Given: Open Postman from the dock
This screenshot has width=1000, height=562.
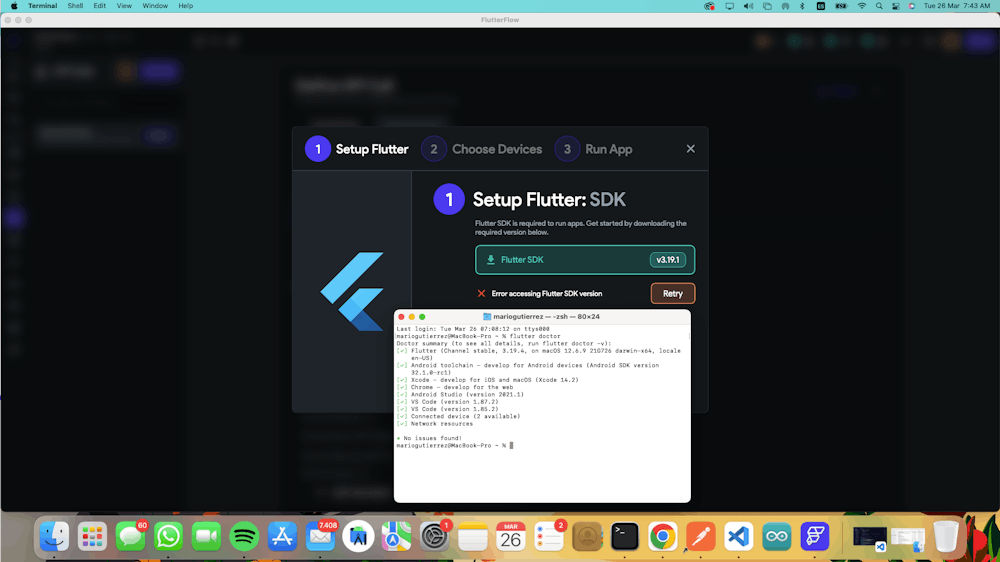Looking at the screenshot, I should pyautogui.click(x=700, y=536).
